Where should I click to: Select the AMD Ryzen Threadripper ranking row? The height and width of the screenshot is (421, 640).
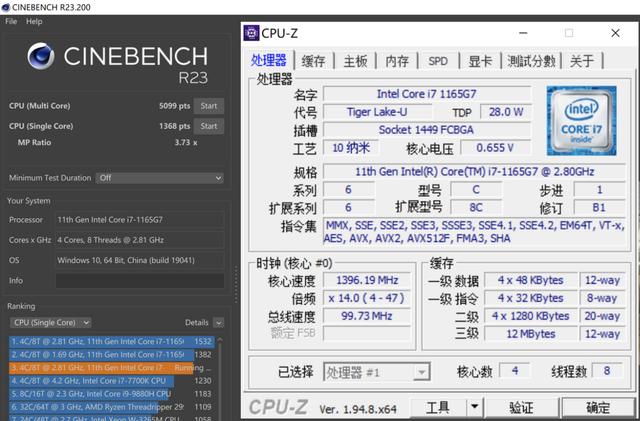point(111,407)
